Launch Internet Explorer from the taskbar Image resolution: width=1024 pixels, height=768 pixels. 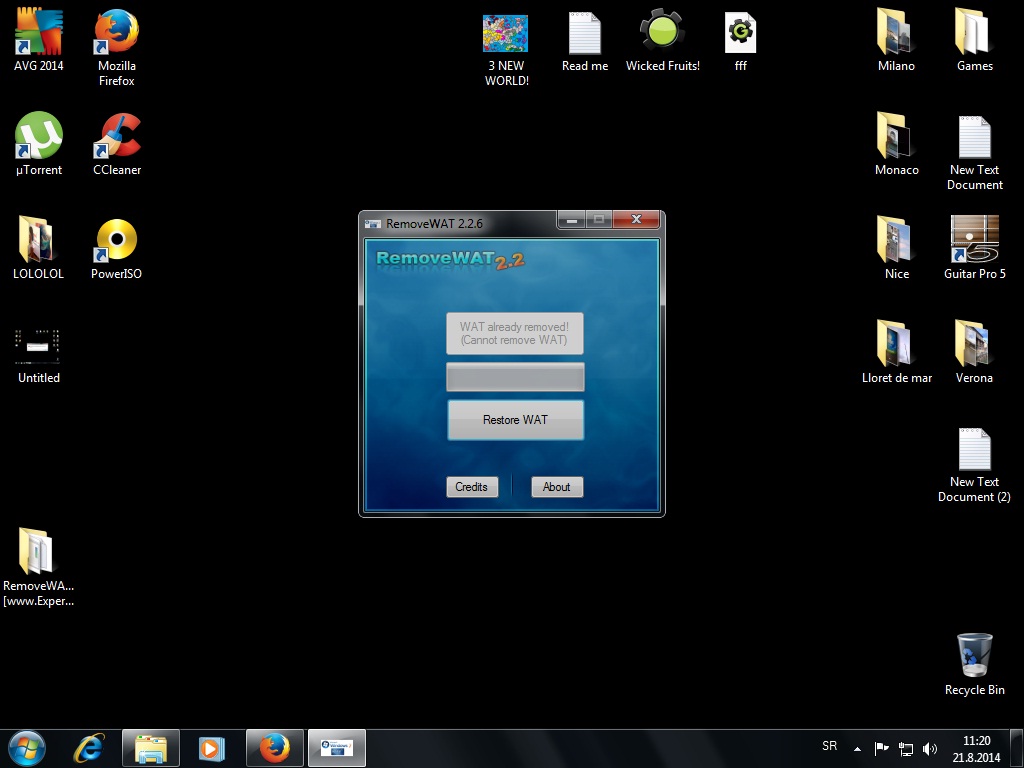89,748
